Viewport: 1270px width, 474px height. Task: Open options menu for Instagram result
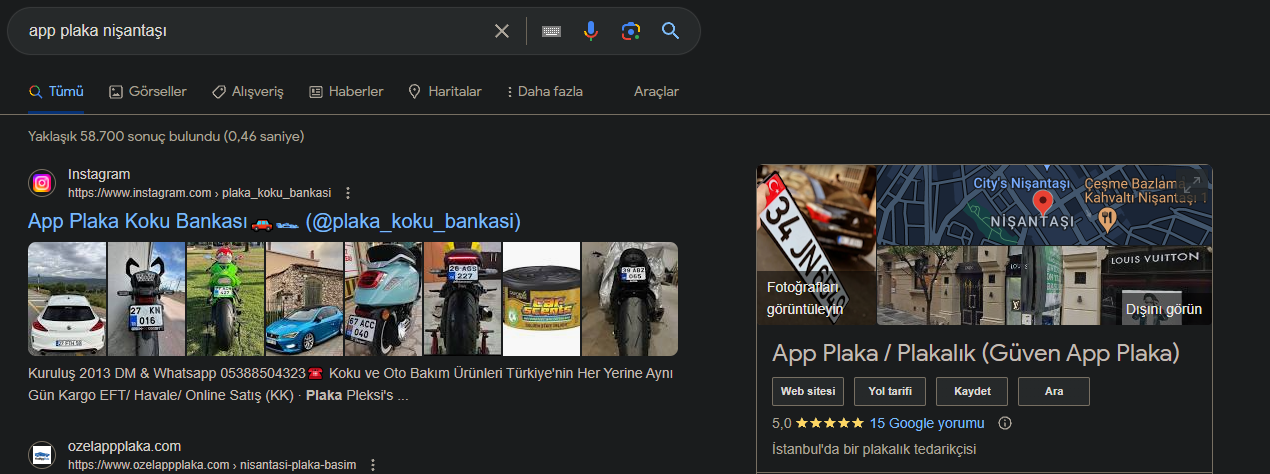(x=348, y=193)
